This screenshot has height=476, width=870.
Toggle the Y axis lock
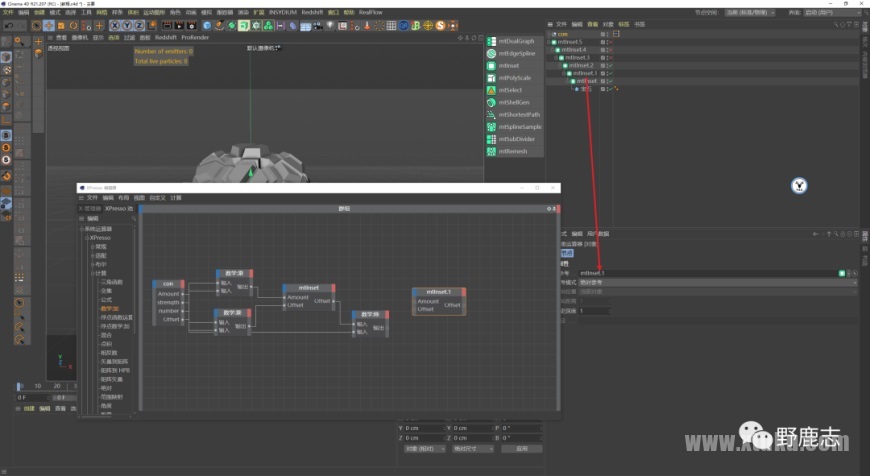[127, 26]
